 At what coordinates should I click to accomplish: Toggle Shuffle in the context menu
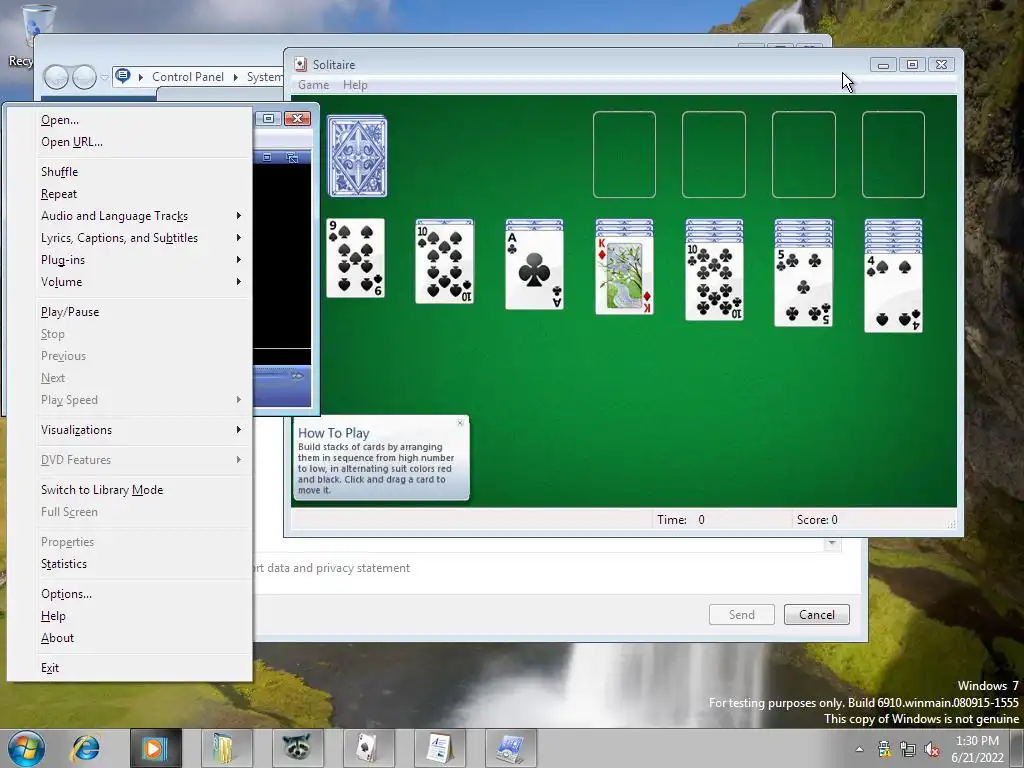tap(129, 172)
